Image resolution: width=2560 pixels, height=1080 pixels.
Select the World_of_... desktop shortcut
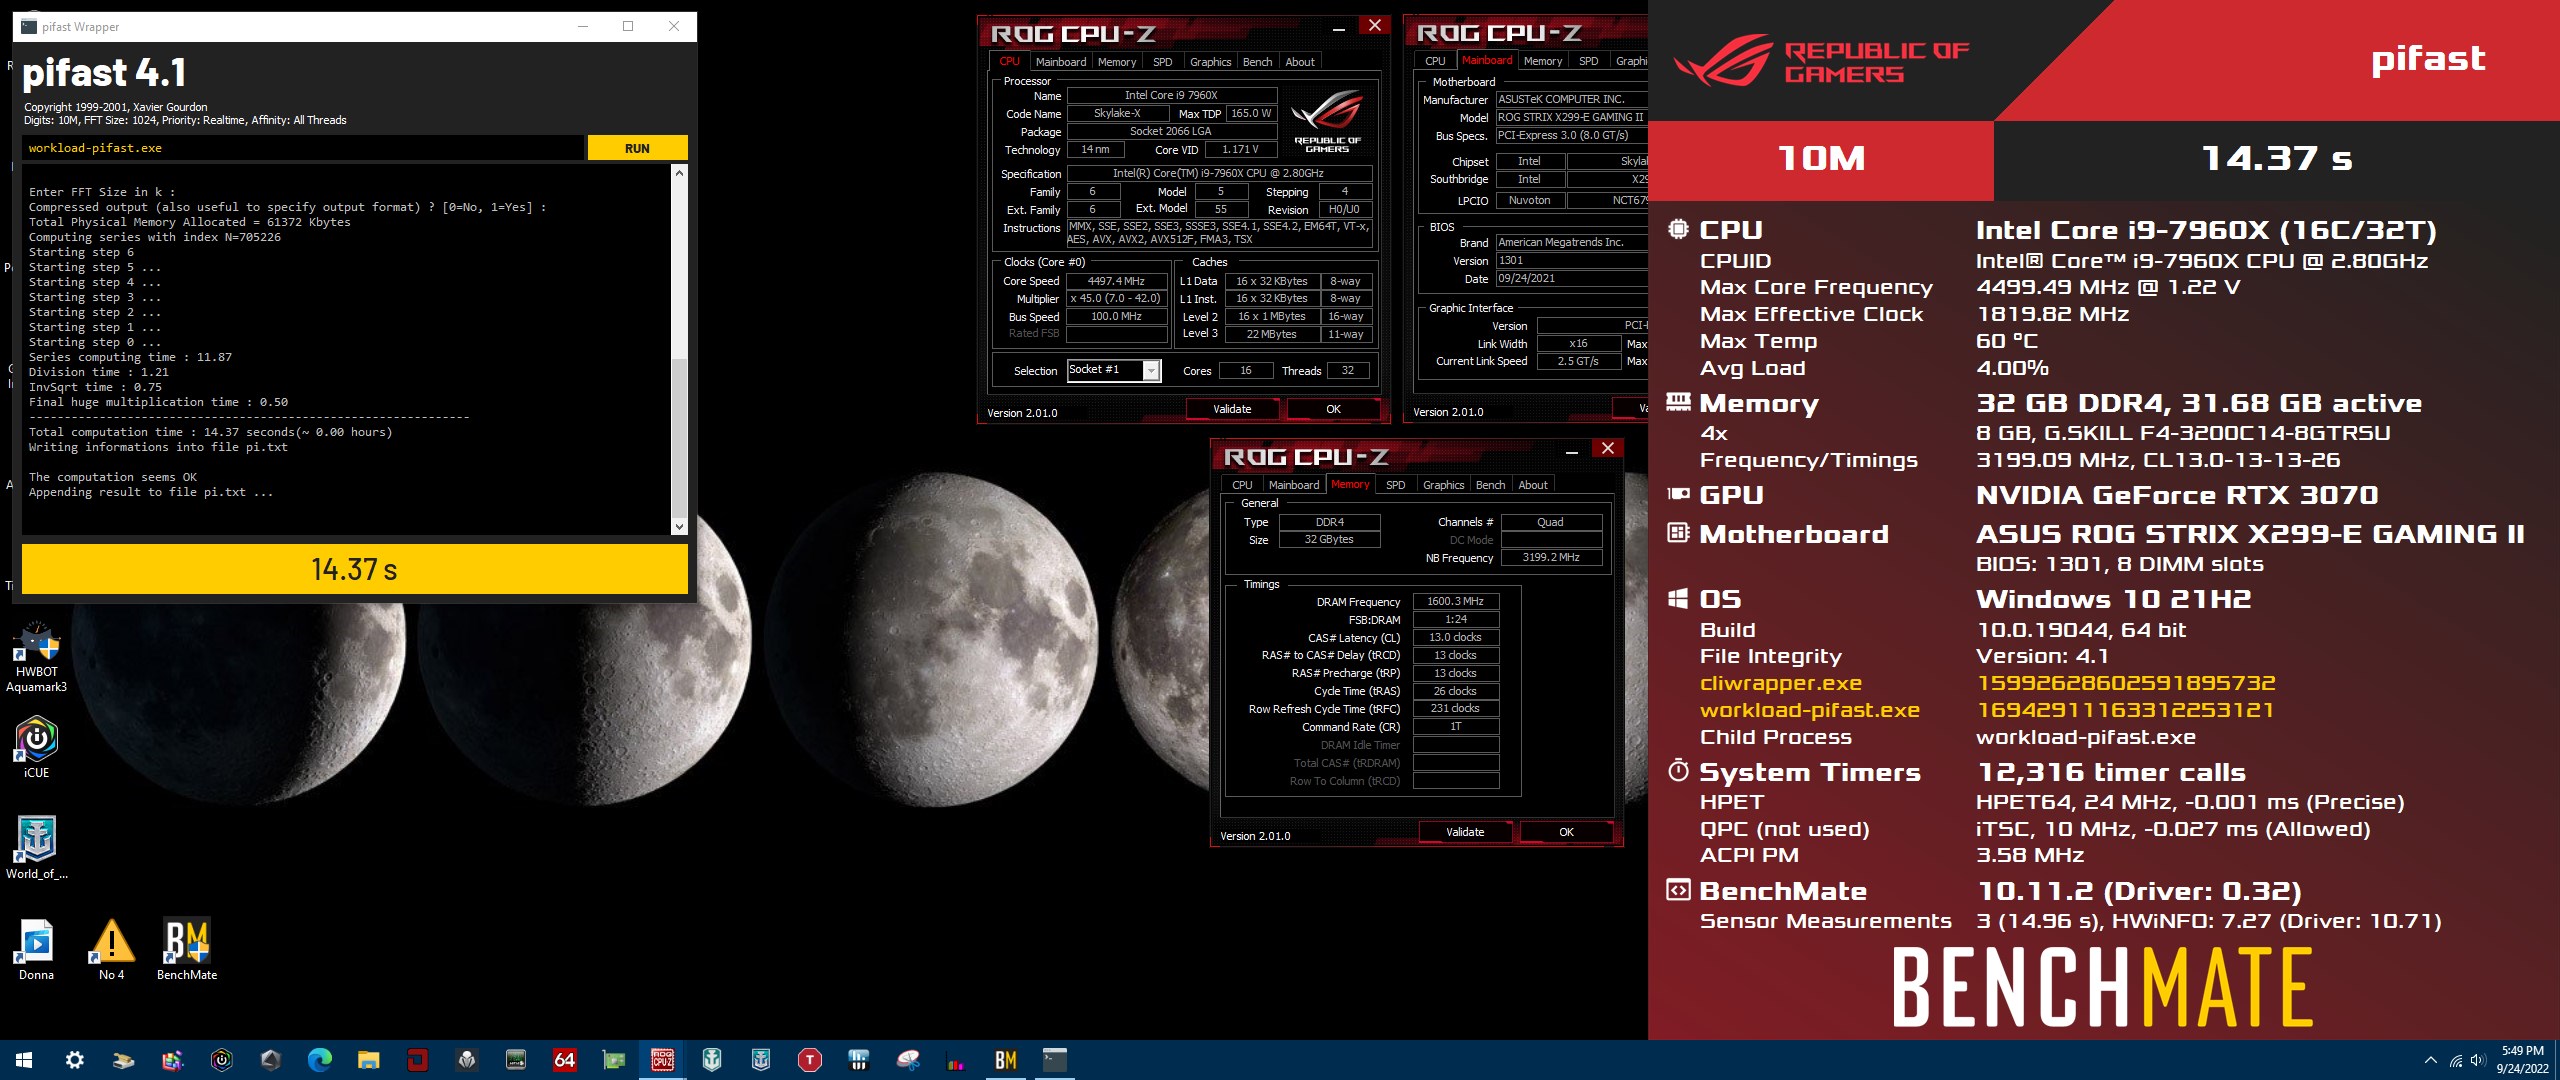click(37, 848)
